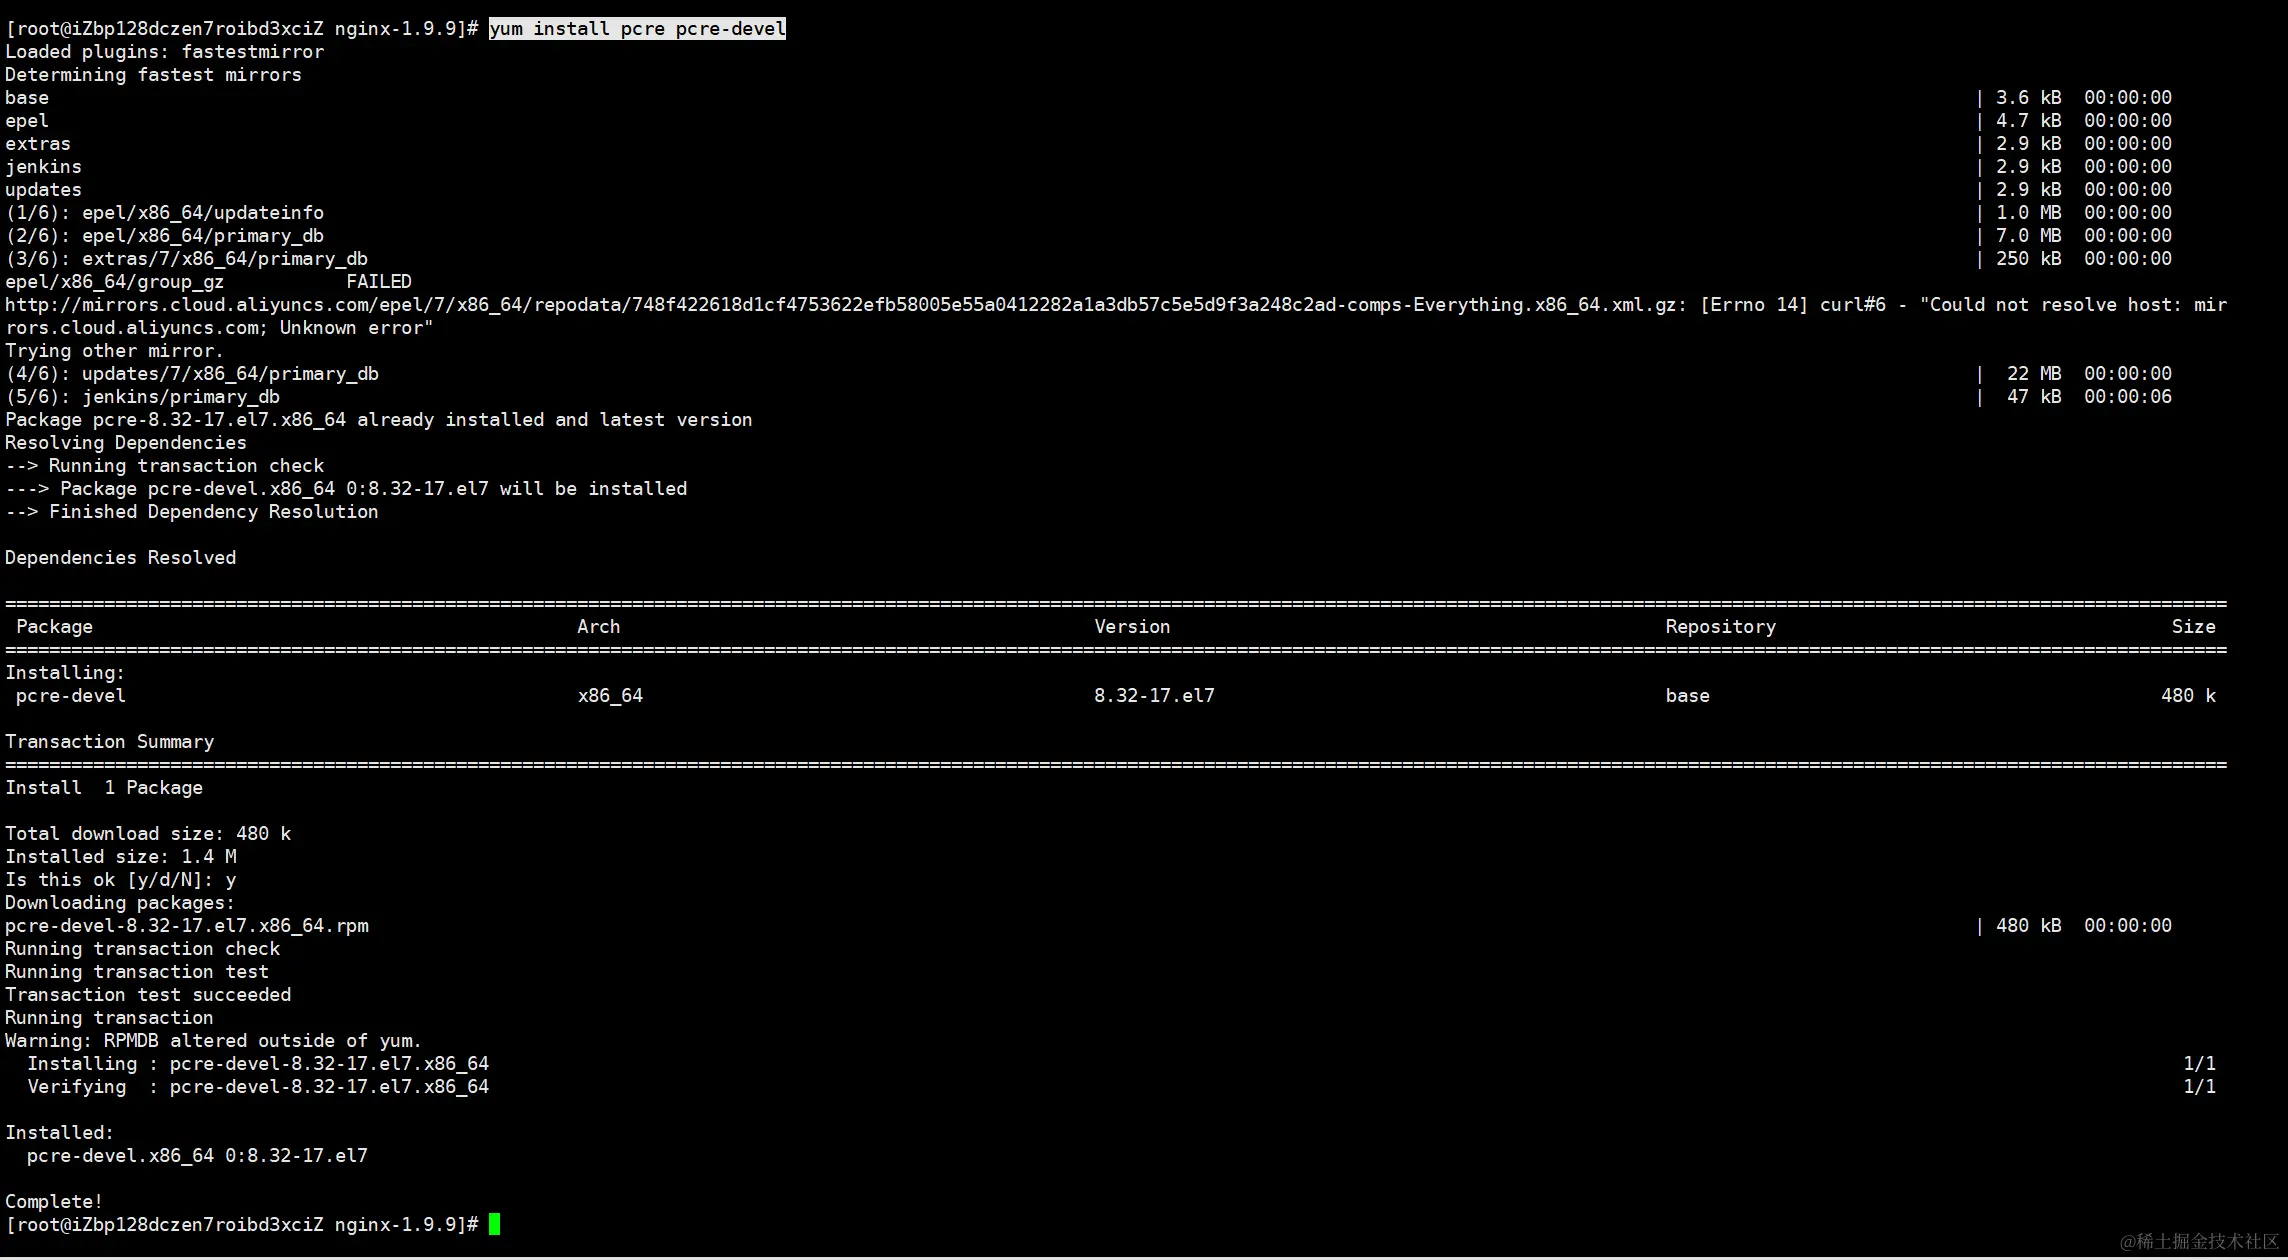Viewport: 2288px width, 1260px height.
Task: Click 'Is this ok [y/d/N]: y' prompt
Action: [121, 880]
